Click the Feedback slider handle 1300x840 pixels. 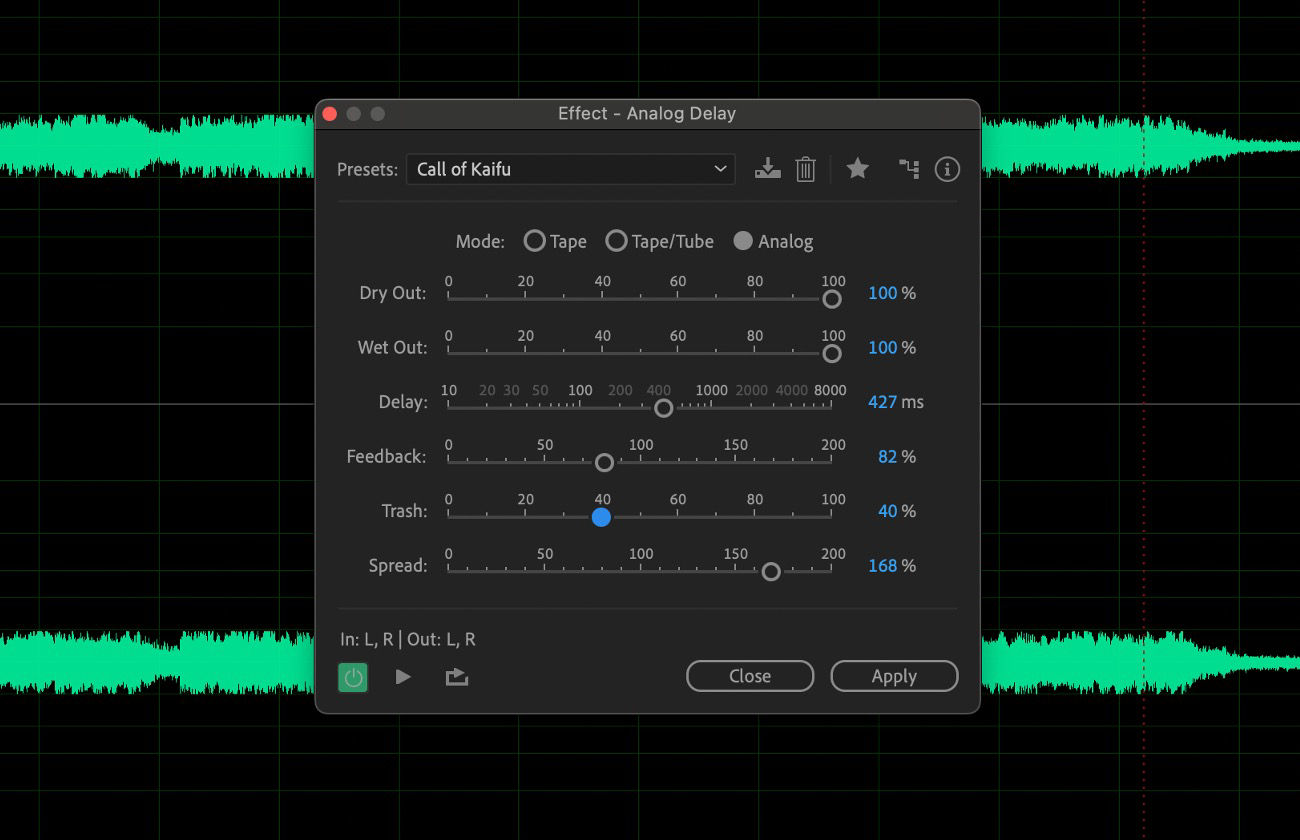tap(604, 462)
